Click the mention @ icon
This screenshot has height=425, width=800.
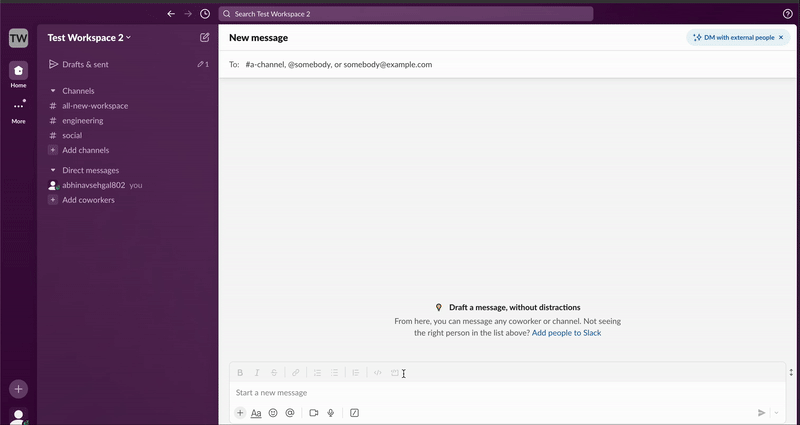[290, 413]
